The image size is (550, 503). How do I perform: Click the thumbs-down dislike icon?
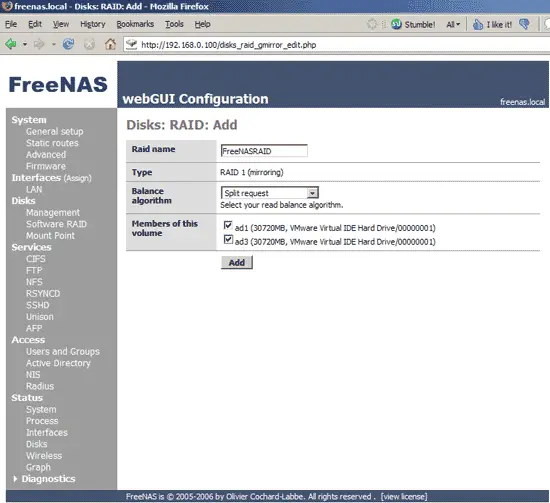coord(525,24)
